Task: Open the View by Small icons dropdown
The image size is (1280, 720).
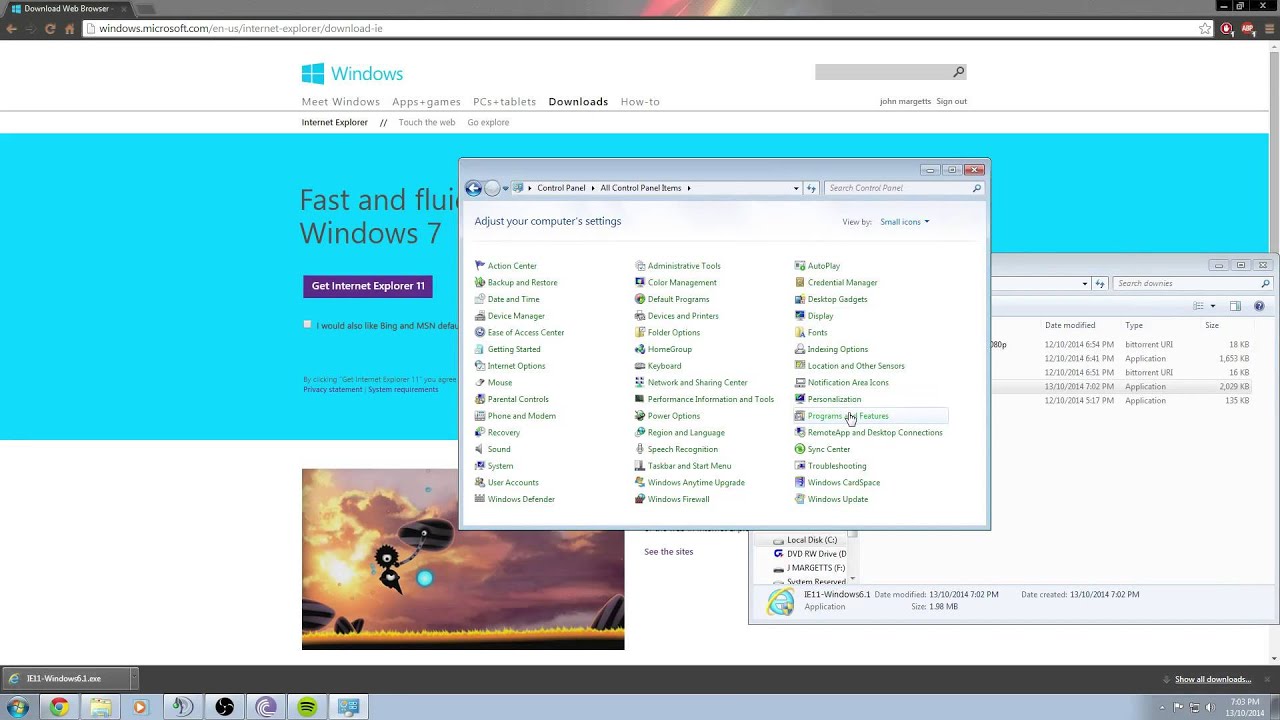Action: pos(905,222)
